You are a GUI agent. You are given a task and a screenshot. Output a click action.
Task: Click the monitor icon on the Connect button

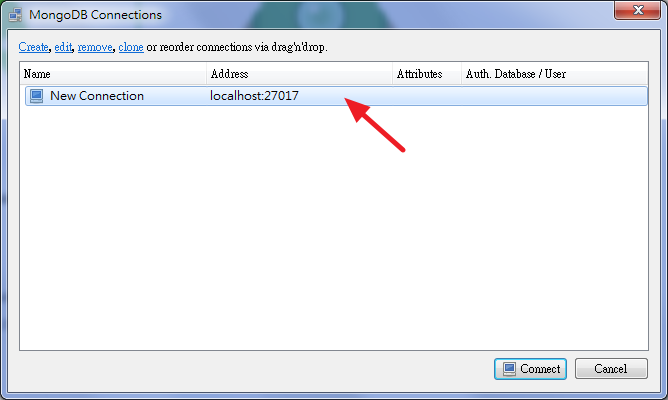pos(509,369)
